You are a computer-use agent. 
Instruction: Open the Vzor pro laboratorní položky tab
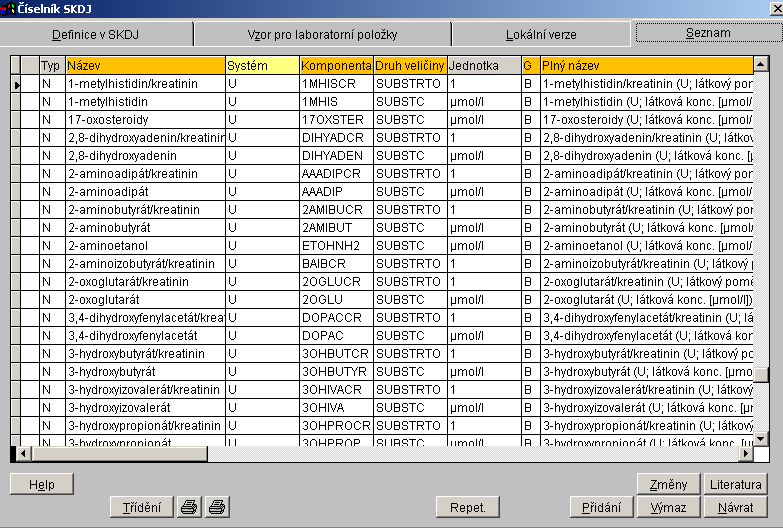(322, 35)
